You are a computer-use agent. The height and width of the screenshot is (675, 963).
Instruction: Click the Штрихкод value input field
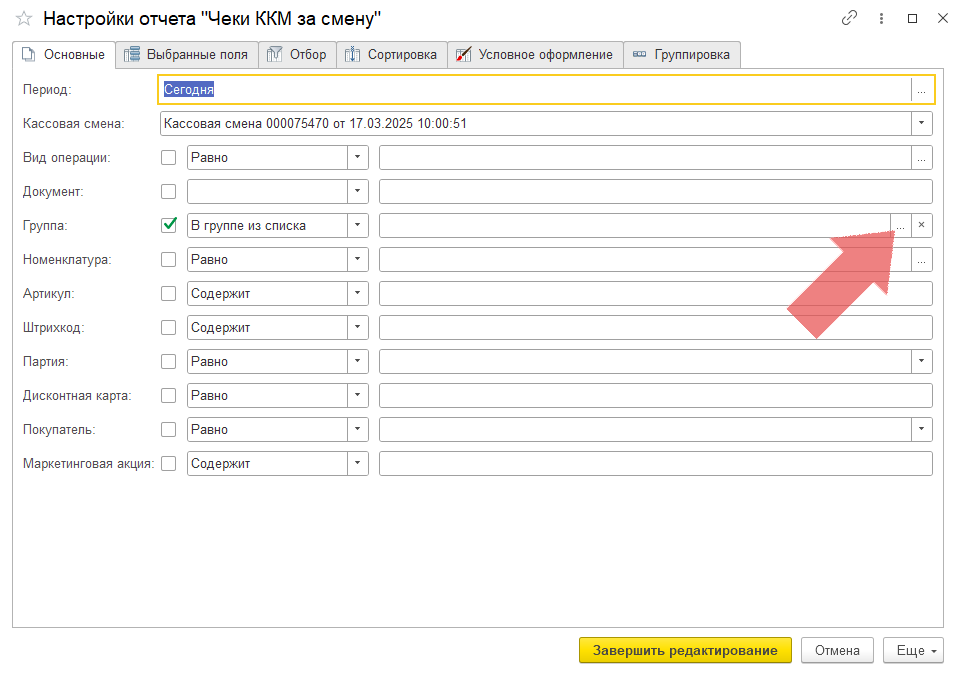click(x=655, y=328)
